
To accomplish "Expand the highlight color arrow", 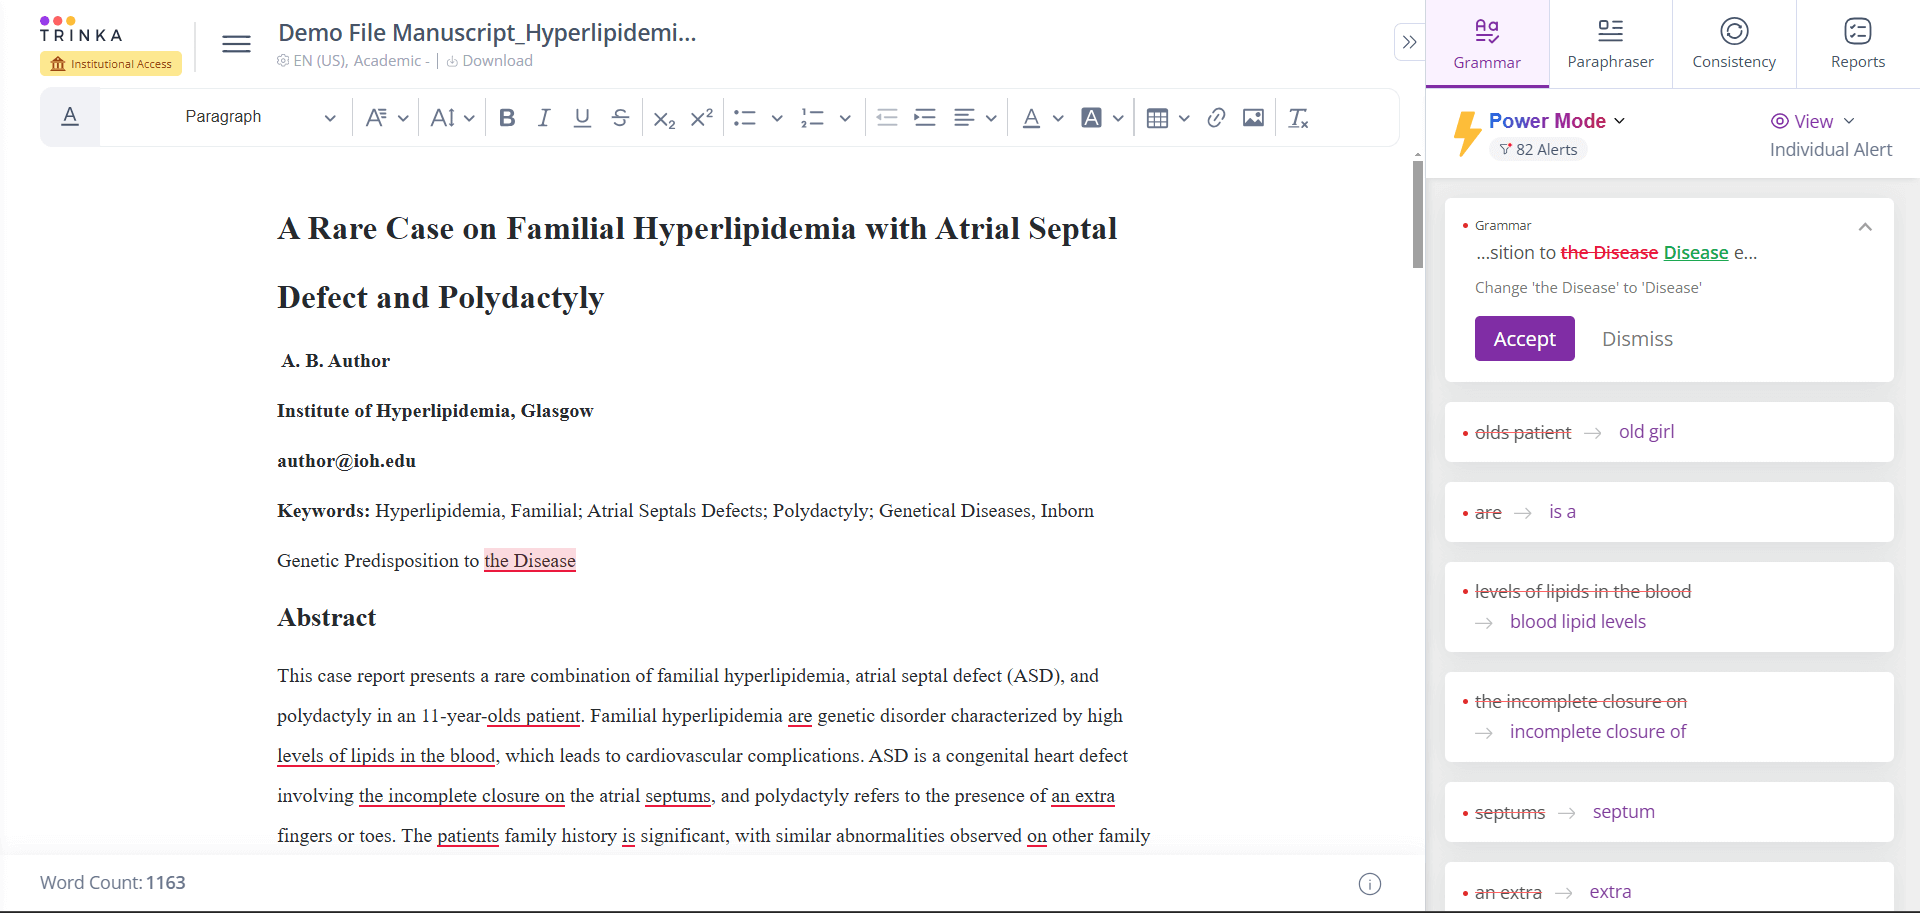I will [1118, 118].
